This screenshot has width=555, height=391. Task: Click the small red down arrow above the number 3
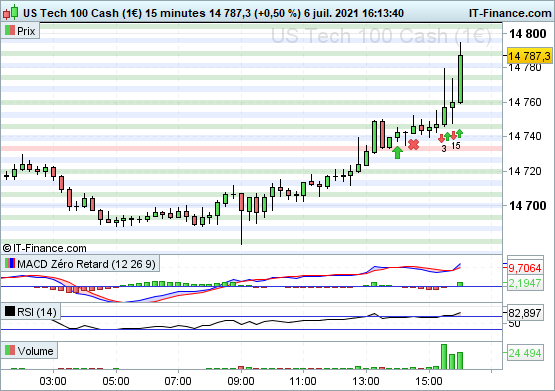pyautogui.click(x=441, y=138)
